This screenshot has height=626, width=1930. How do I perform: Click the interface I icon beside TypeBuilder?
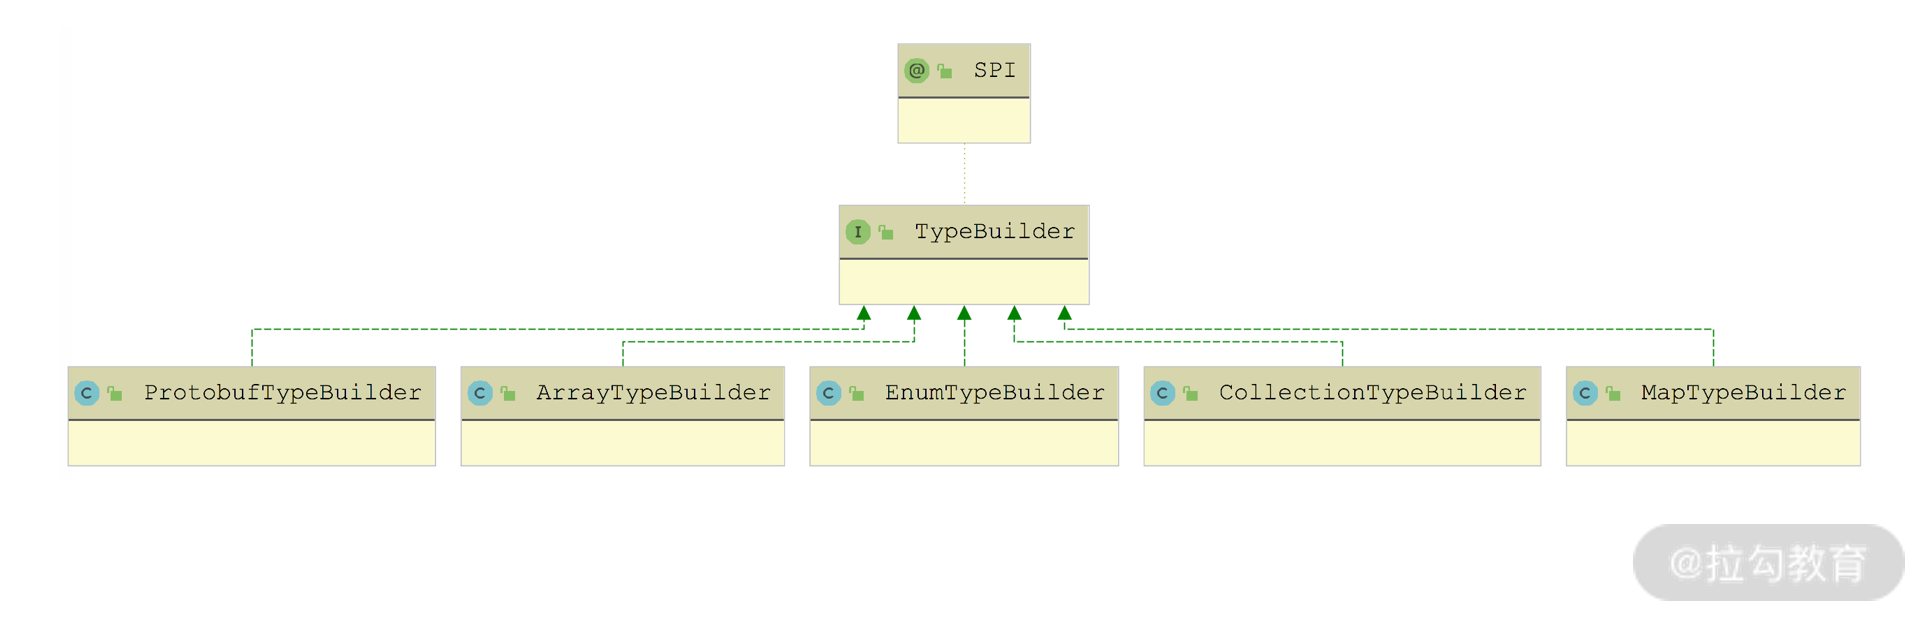tap(857, 232)
